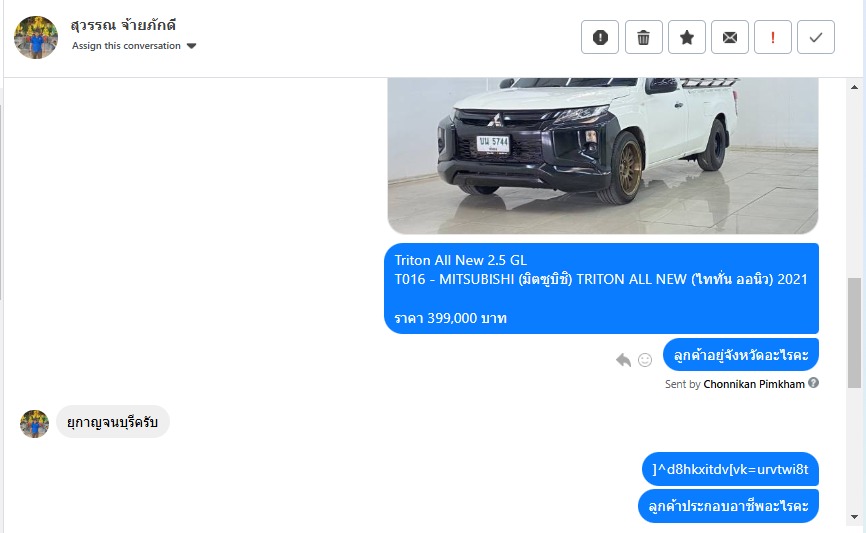866x533 pixels.
Task: Mark the conversation as spam with the exclamation circle icon
Action: (x=600, y=37)
